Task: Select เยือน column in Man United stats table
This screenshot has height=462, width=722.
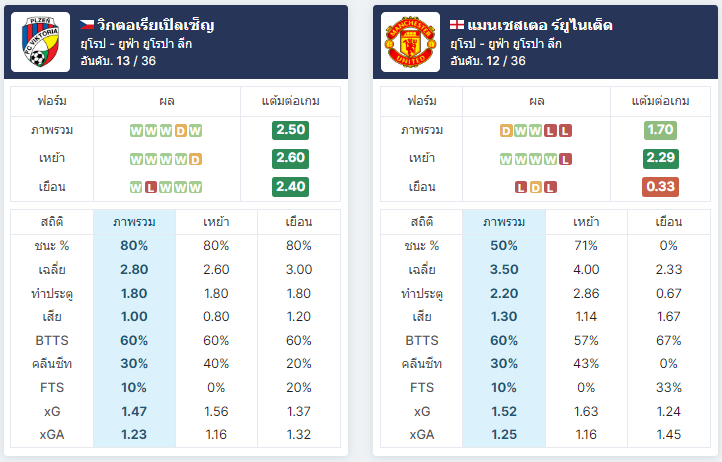Action: 669,222
